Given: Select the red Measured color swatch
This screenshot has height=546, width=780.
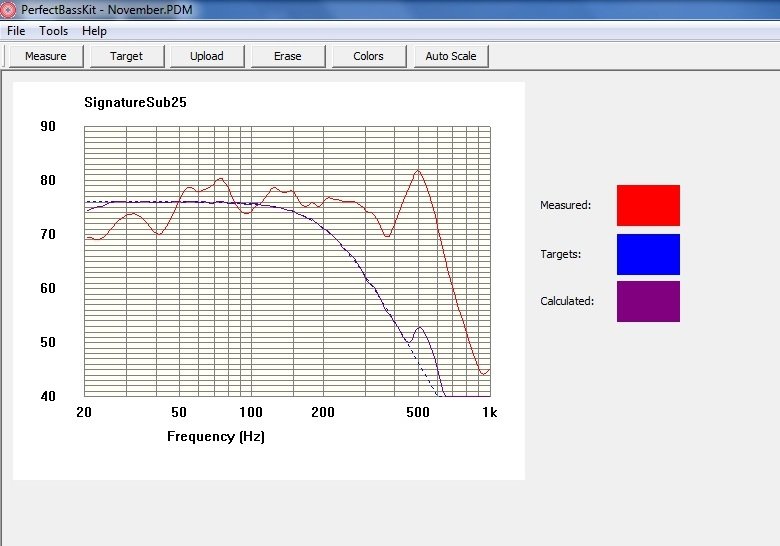Looking at the screenshot, I should tap(648, 205).
